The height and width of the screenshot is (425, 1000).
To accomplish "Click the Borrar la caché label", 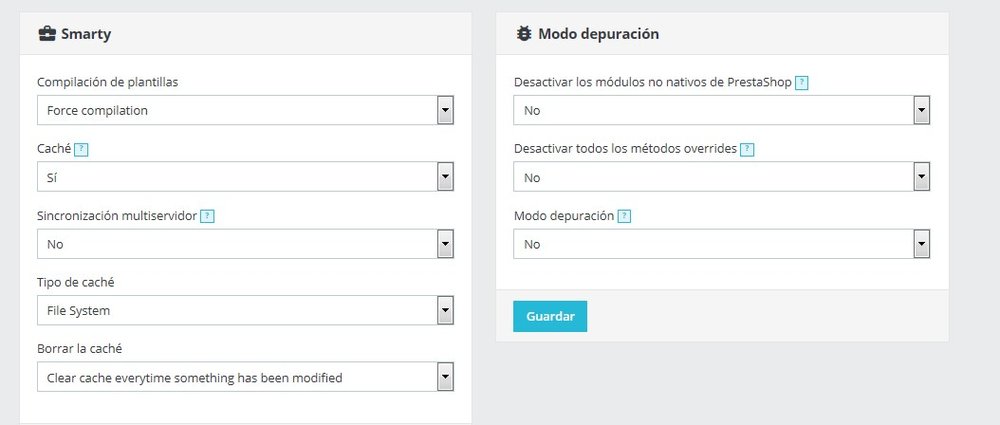I will (x=79, y=348).
